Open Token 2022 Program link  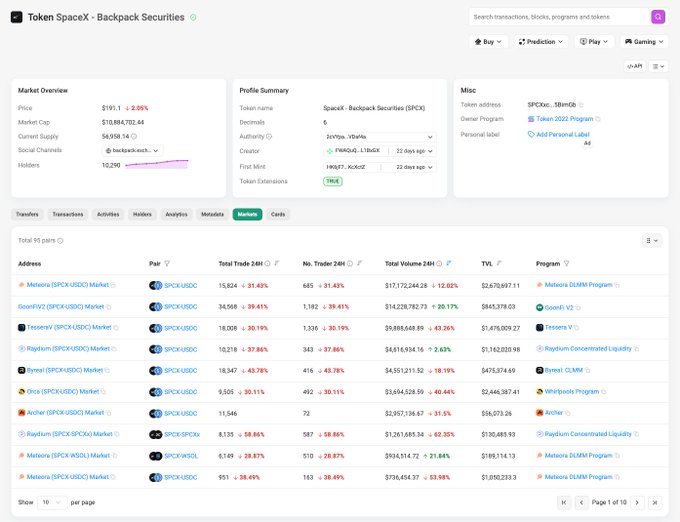point(564,119)
